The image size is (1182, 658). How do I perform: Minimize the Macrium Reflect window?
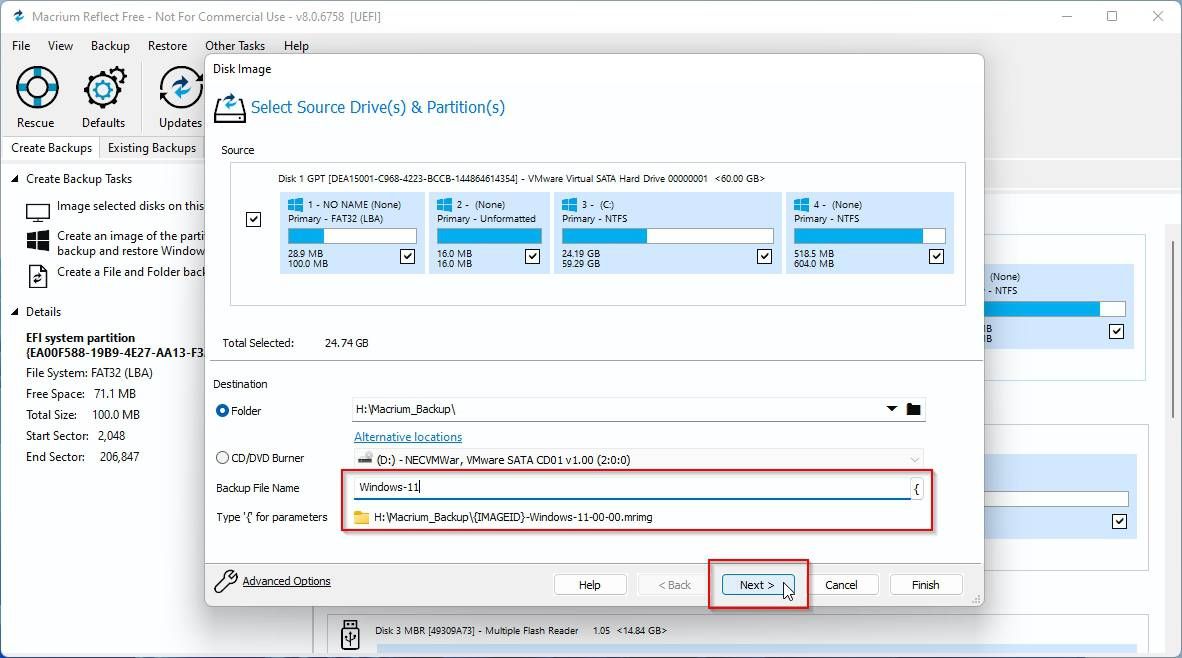[1067, 16]
